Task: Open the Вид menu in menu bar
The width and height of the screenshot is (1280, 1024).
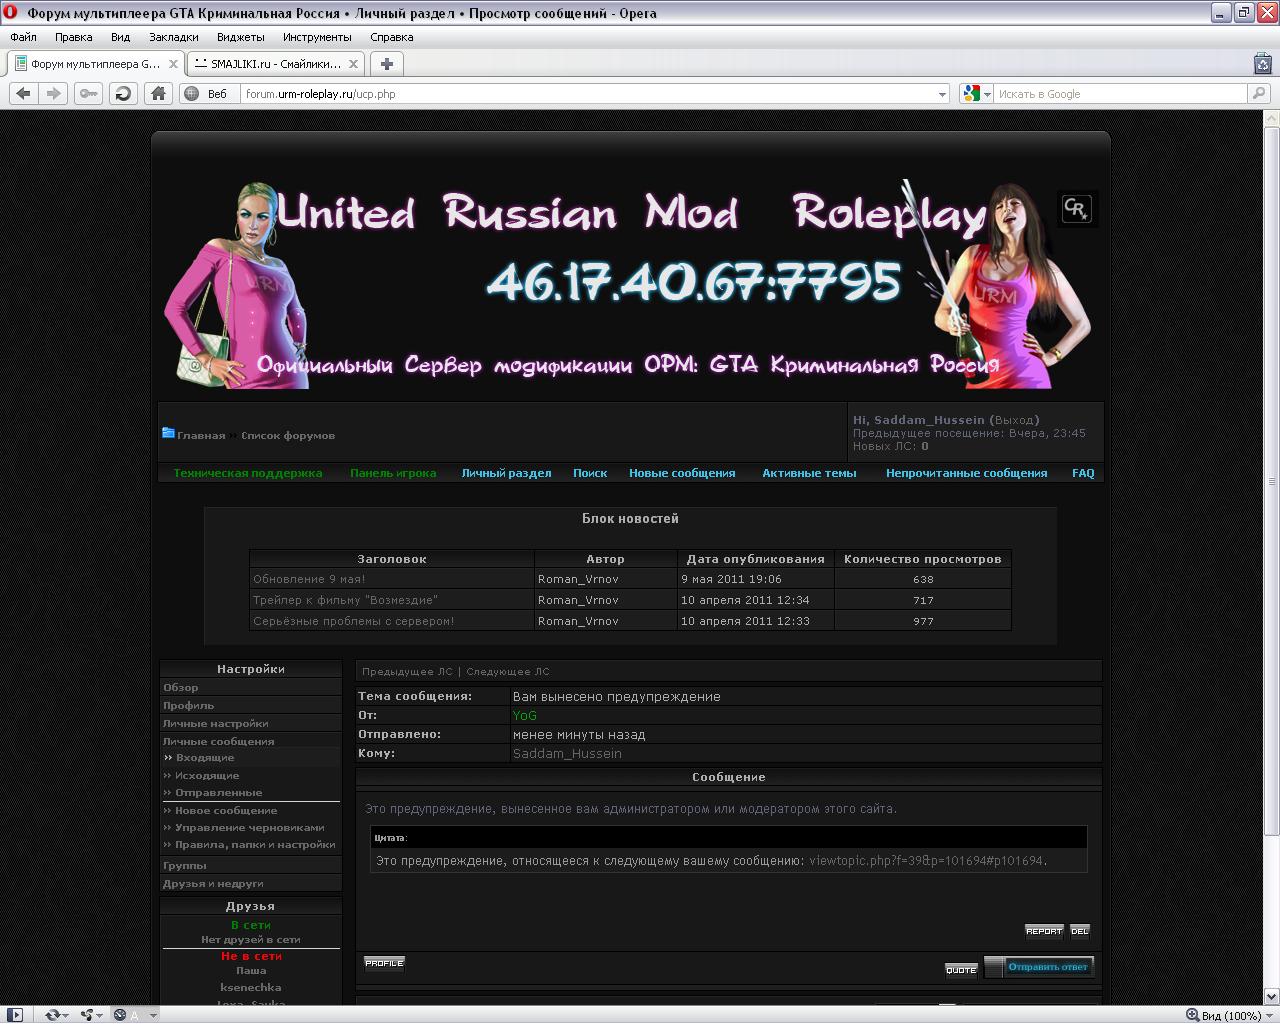Action: (120, 37)
